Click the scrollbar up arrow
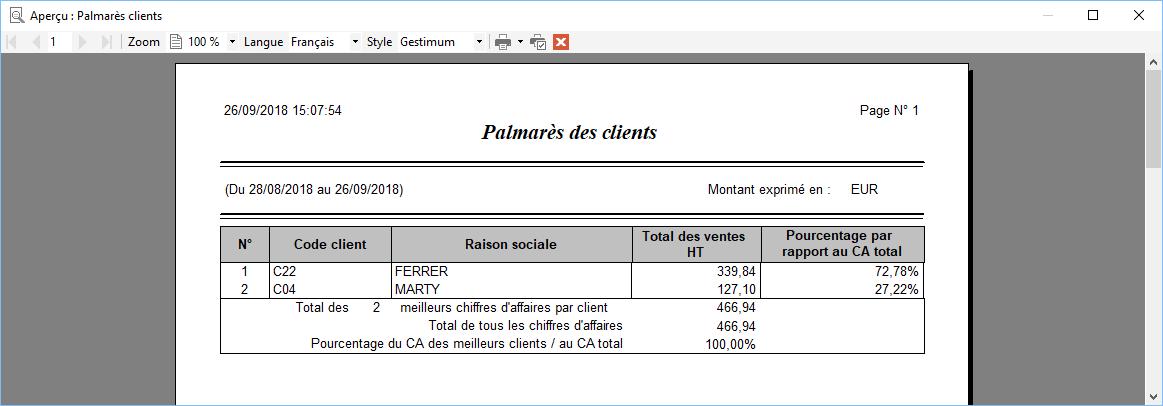The width and height of the screenshot is (1163, 406). (1154, 63)
